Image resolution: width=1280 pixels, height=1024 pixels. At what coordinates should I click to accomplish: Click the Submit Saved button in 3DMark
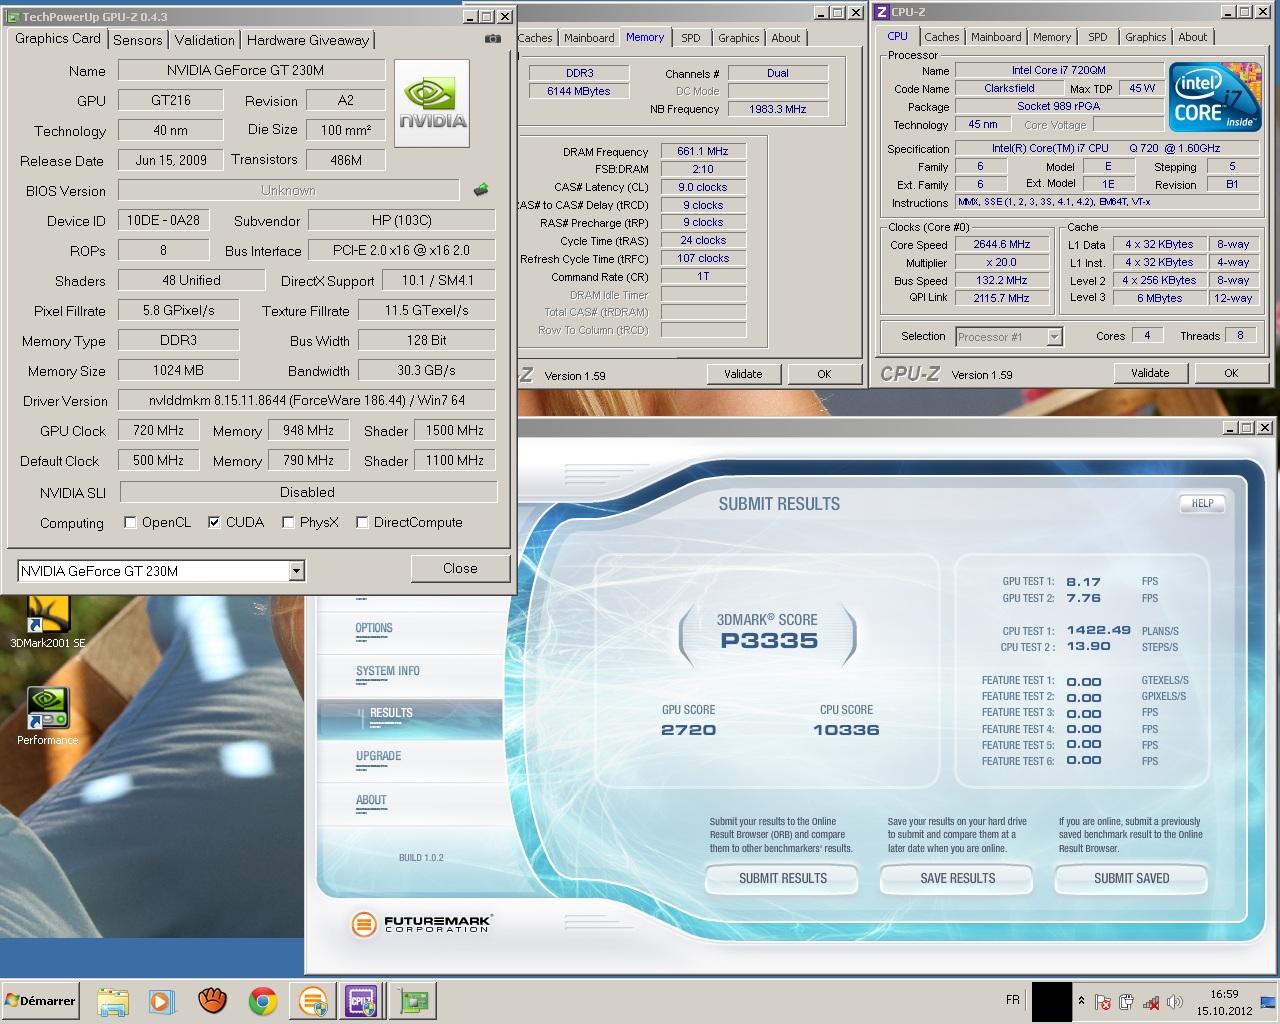[x=1132, y=878]
